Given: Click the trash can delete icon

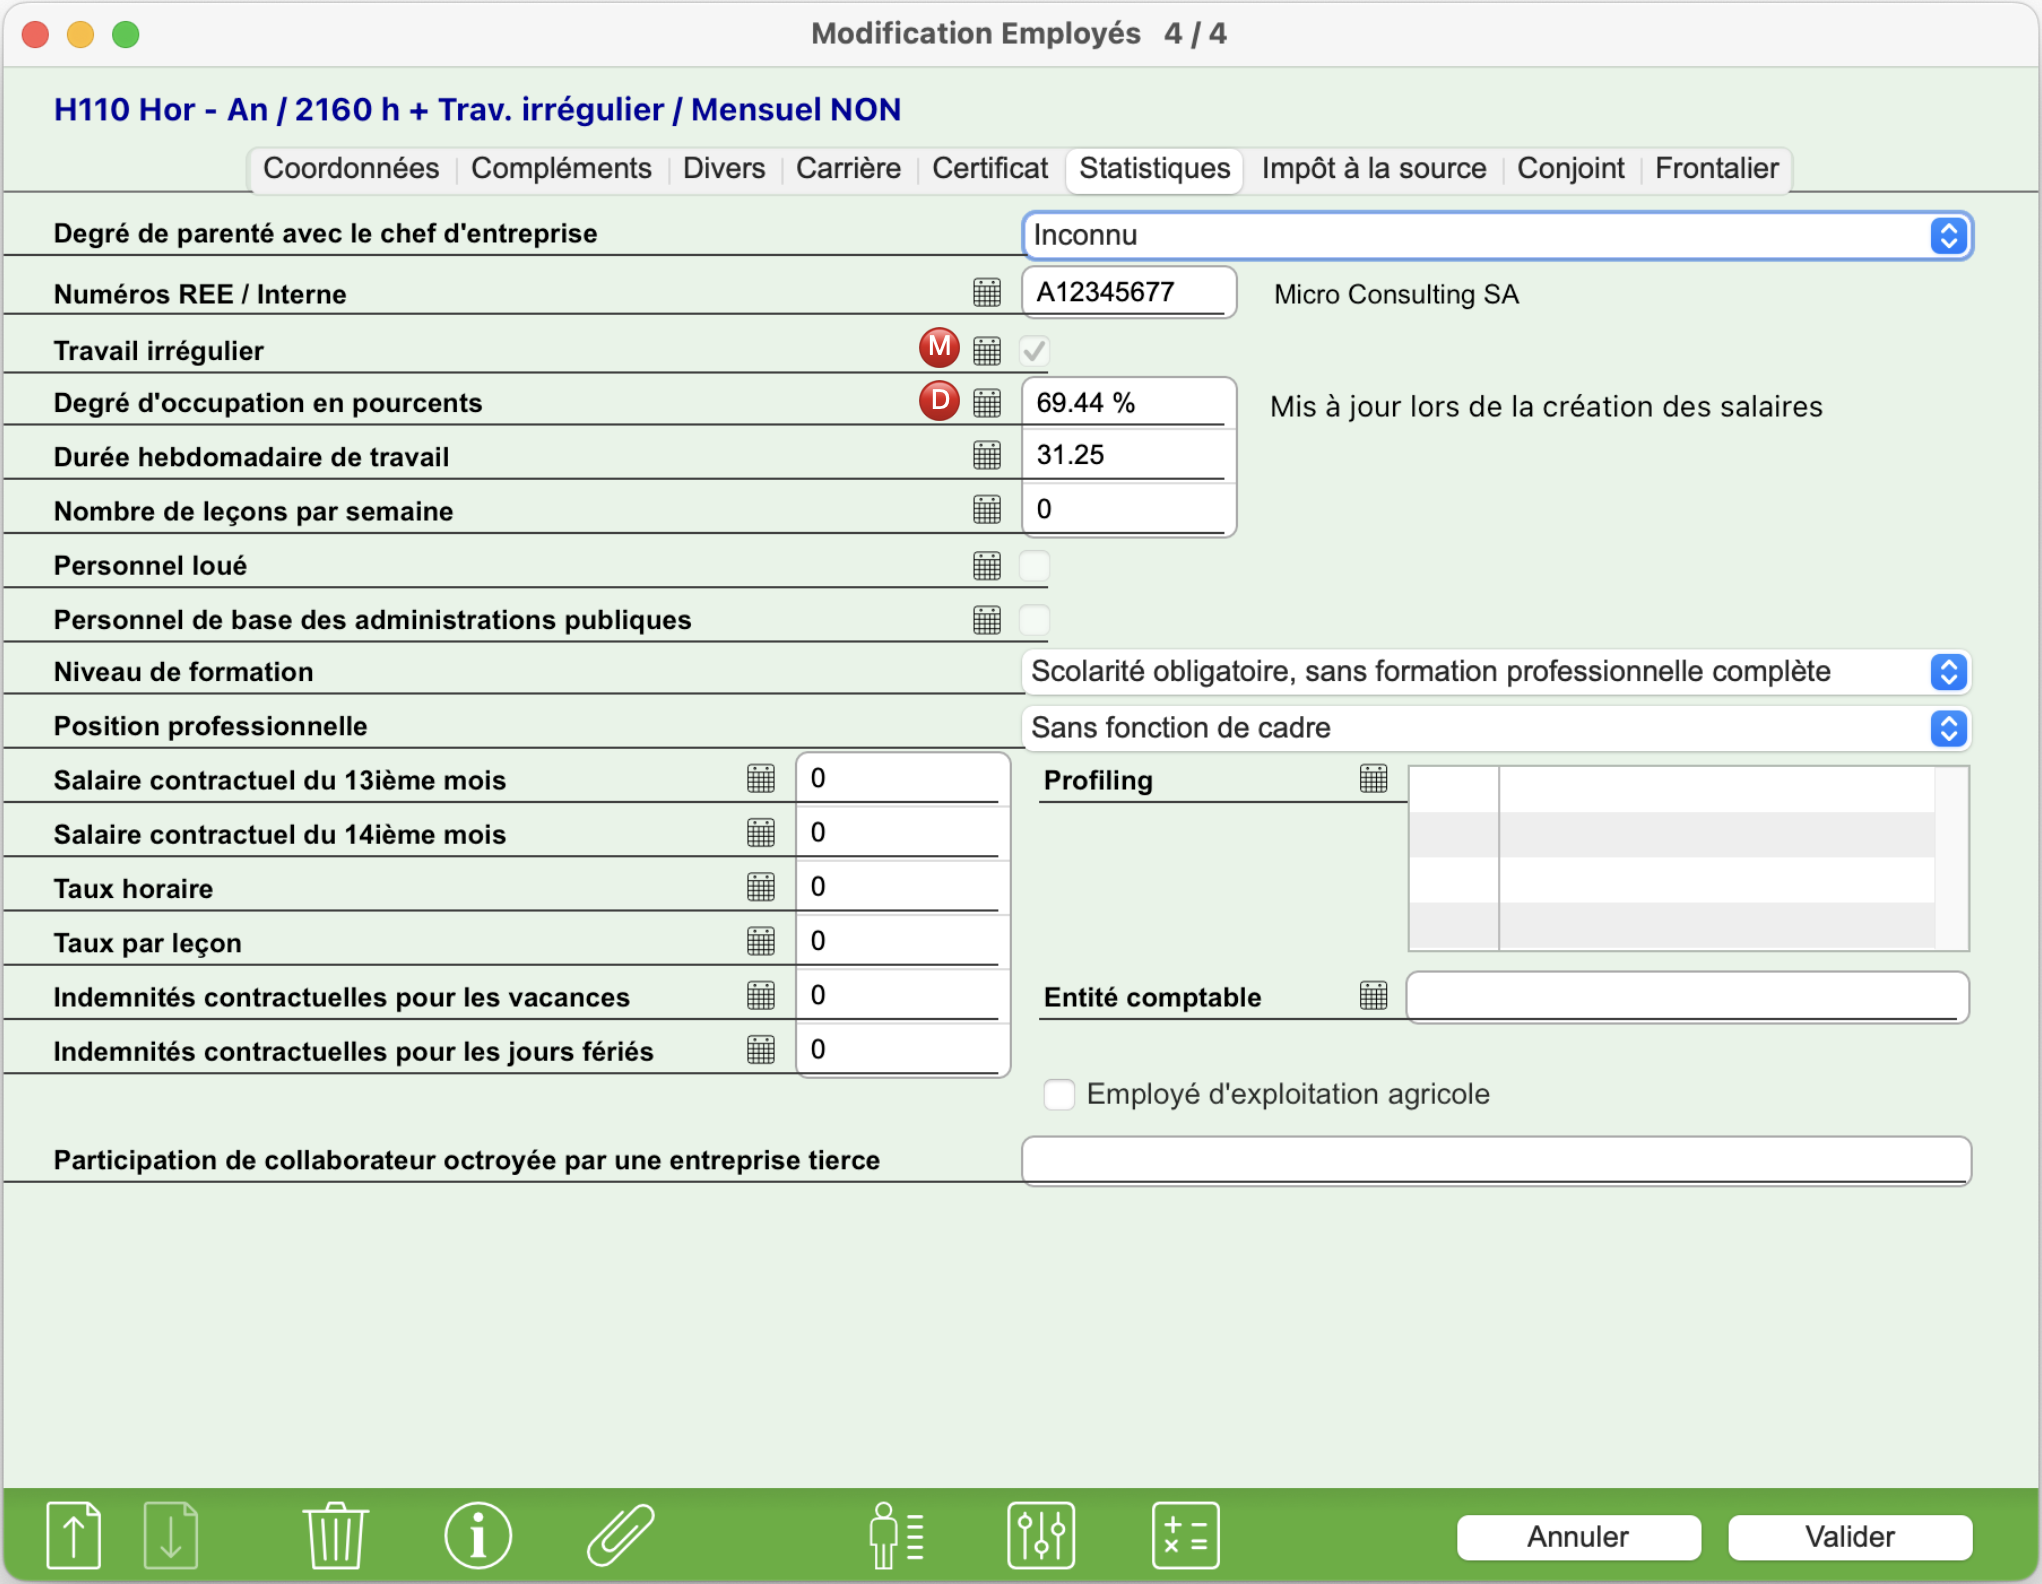Looking at the screenshot, I should (335, 1535).
